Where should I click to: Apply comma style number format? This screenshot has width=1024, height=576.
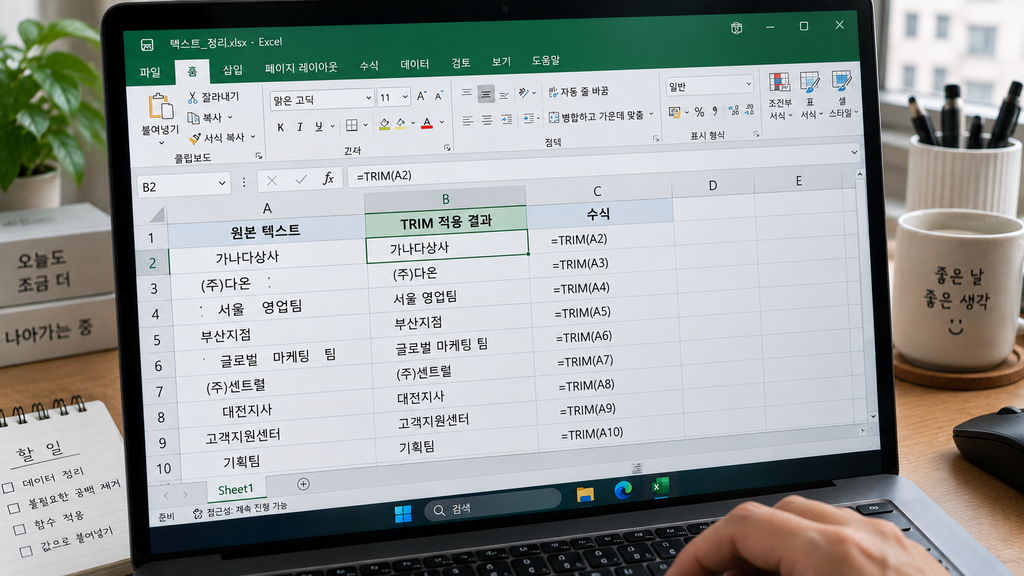715,111
